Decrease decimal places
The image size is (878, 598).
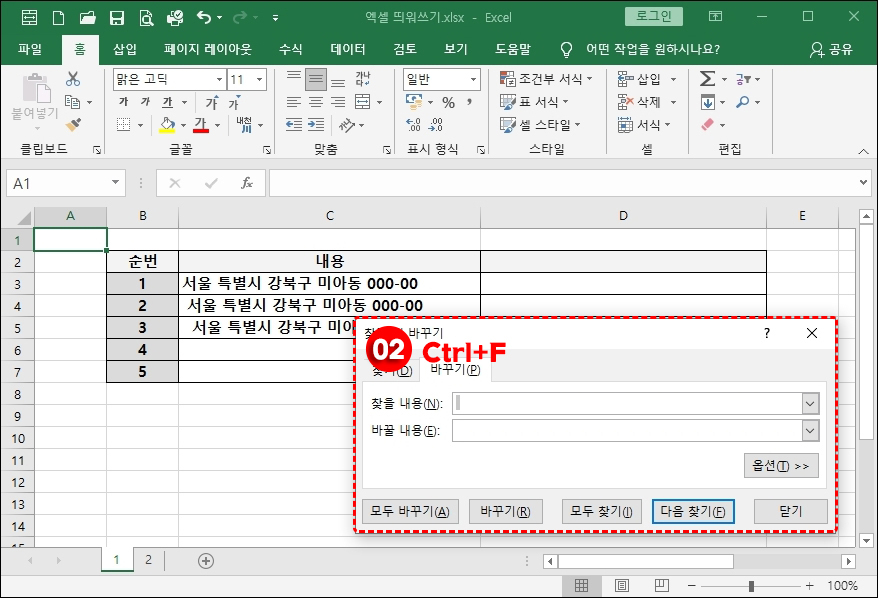point(436,125)
